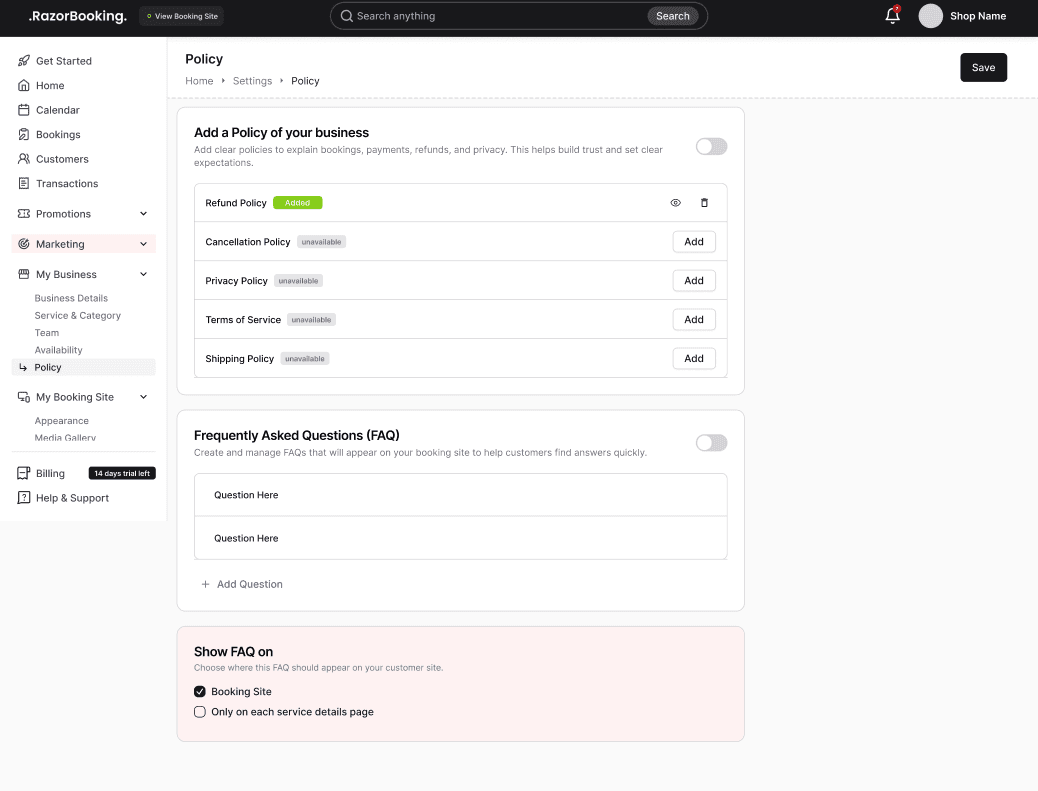The width and height of the screenshot is (1038, 791).
Task: Click the Shipping Policy unavailable tag
Action: pyautogui.click(x=305, y=359)
